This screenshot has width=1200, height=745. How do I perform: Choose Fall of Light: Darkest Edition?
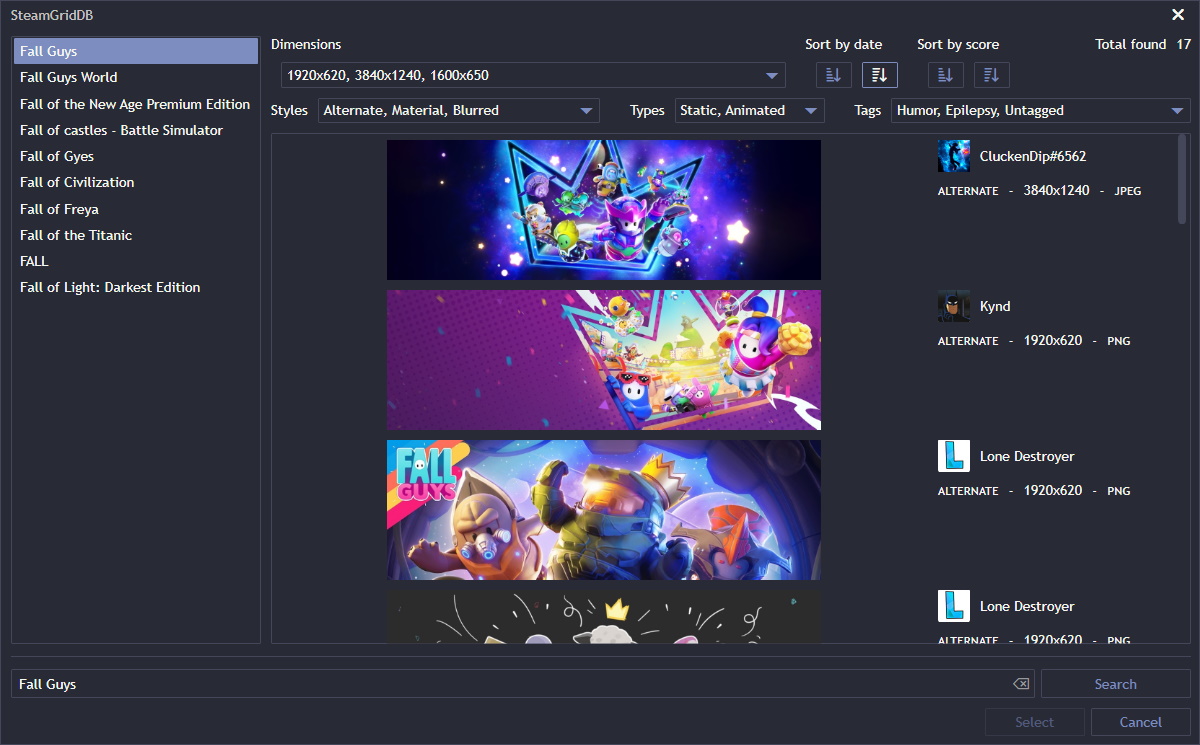point(136,287)
